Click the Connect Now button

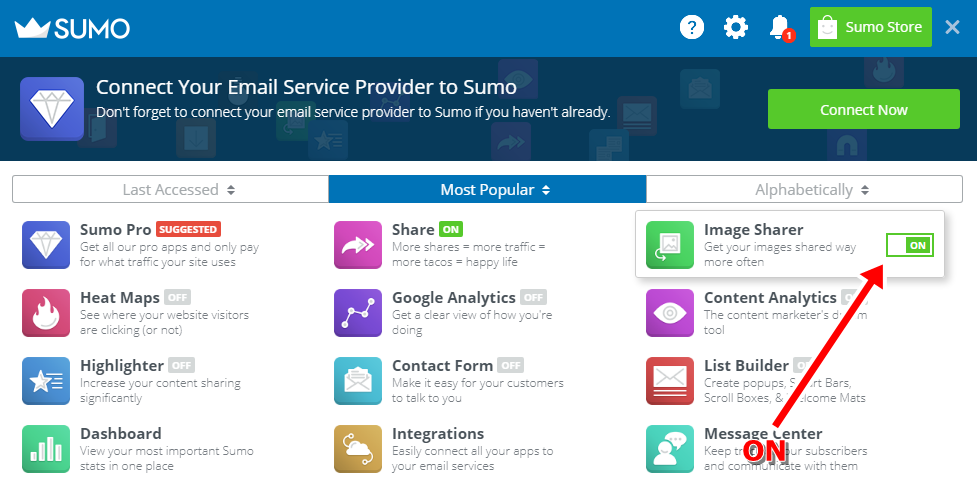[864, 110]
